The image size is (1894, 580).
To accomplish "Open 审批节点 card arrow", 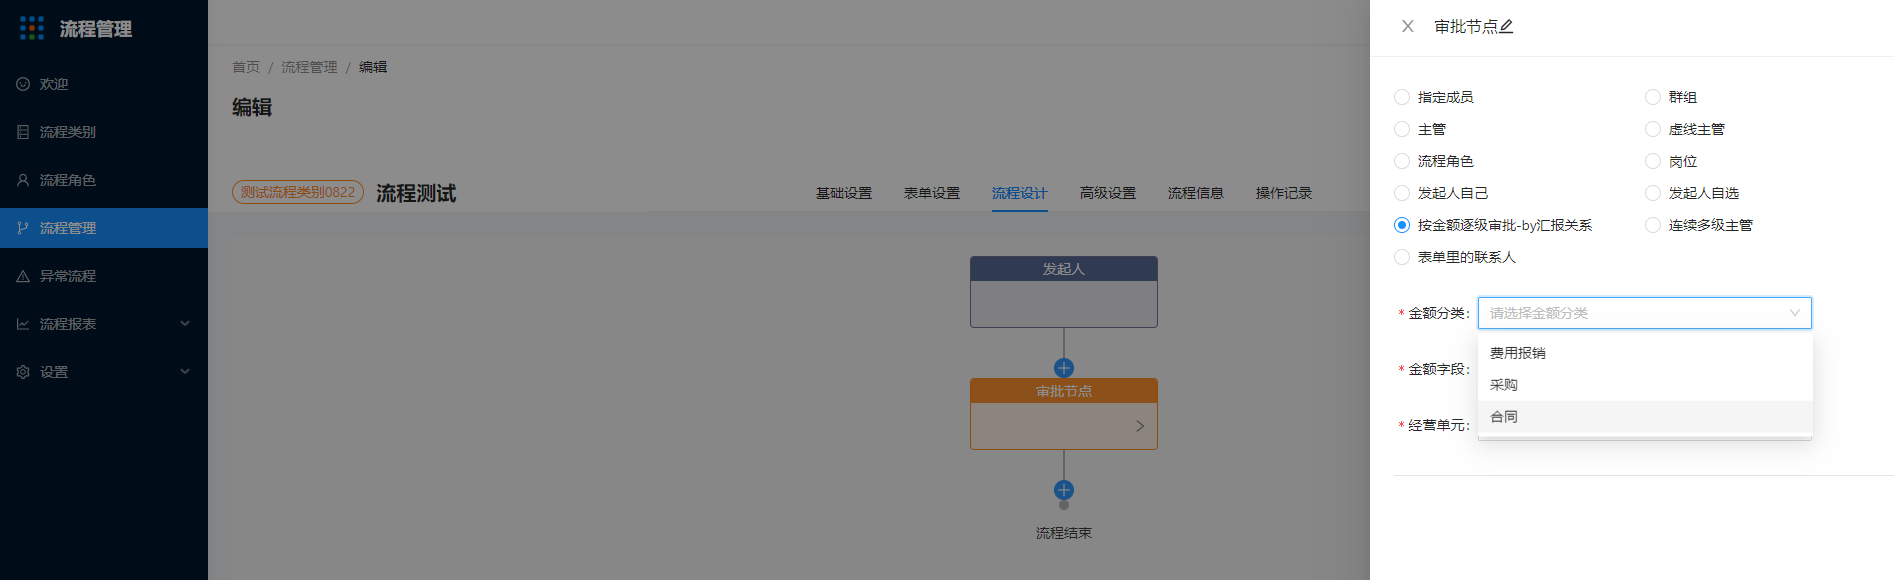I will coord(1140,426).
